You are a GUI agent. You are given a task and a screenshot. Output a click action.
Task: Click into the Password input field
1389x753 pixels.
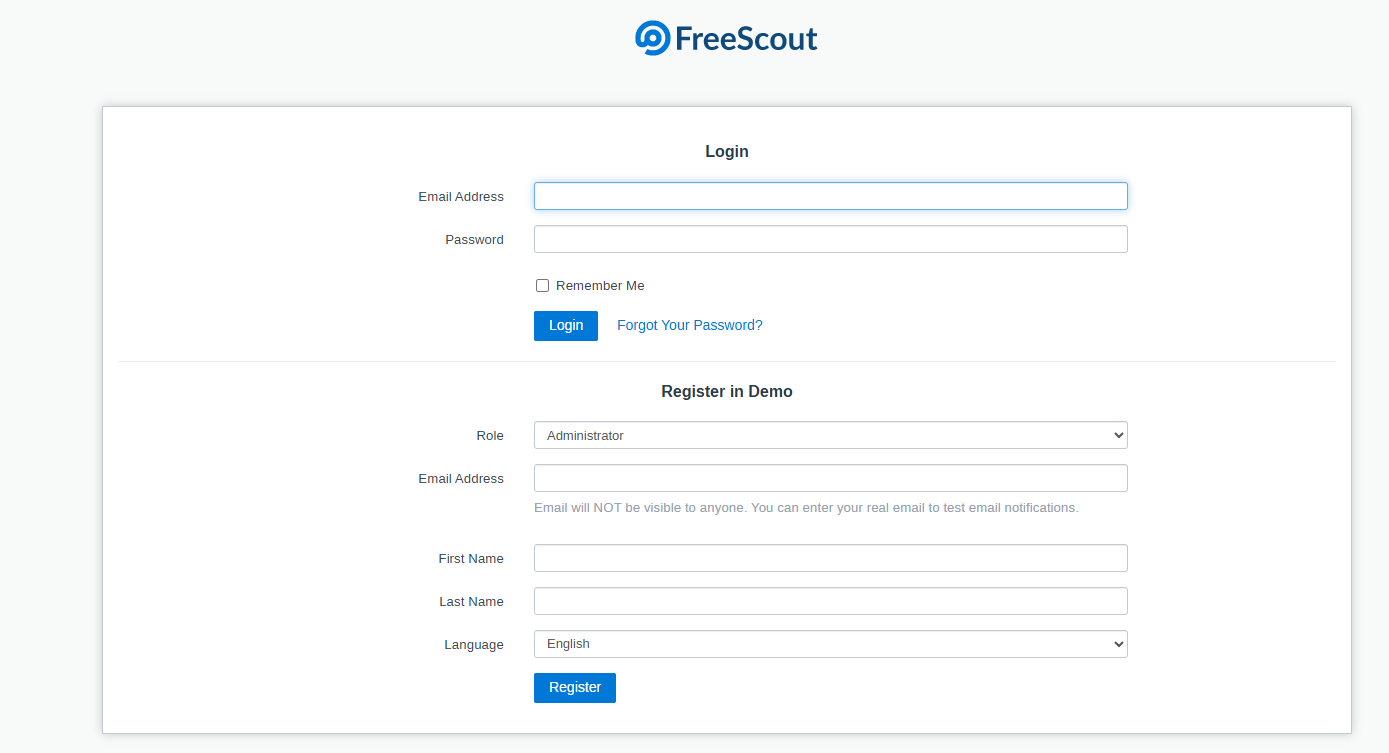[830, 239]
